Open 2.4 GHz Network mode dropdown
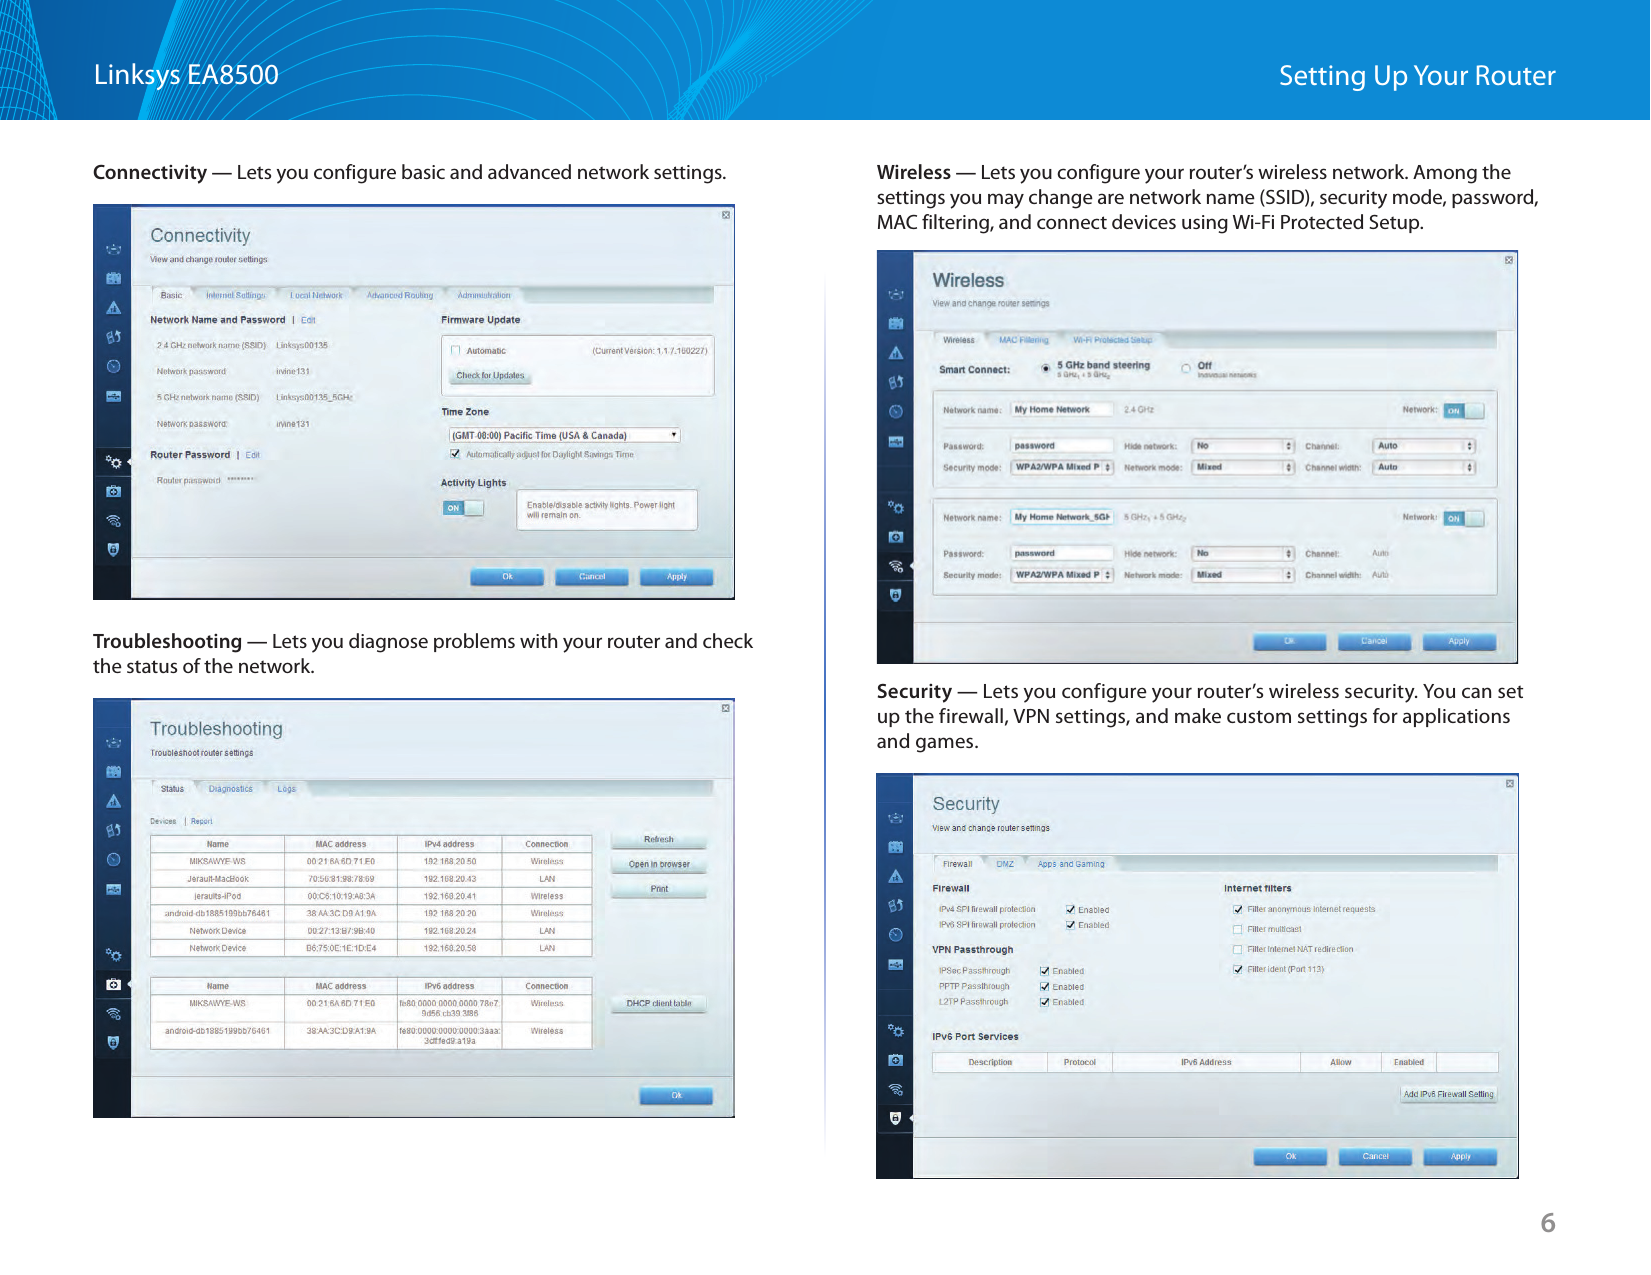Image resolution: width=1651 pixels, height=1275 pixels. tap(1244, 467)
